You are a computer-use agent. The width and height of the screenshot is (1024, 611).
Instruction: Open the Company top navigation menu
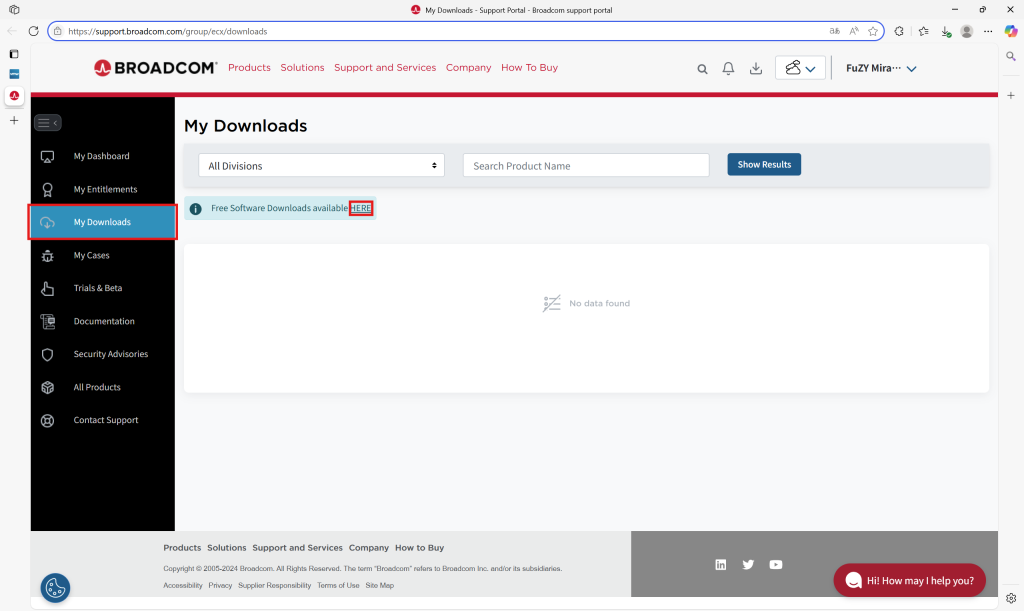pyautogui.click(x=468, y=67)
